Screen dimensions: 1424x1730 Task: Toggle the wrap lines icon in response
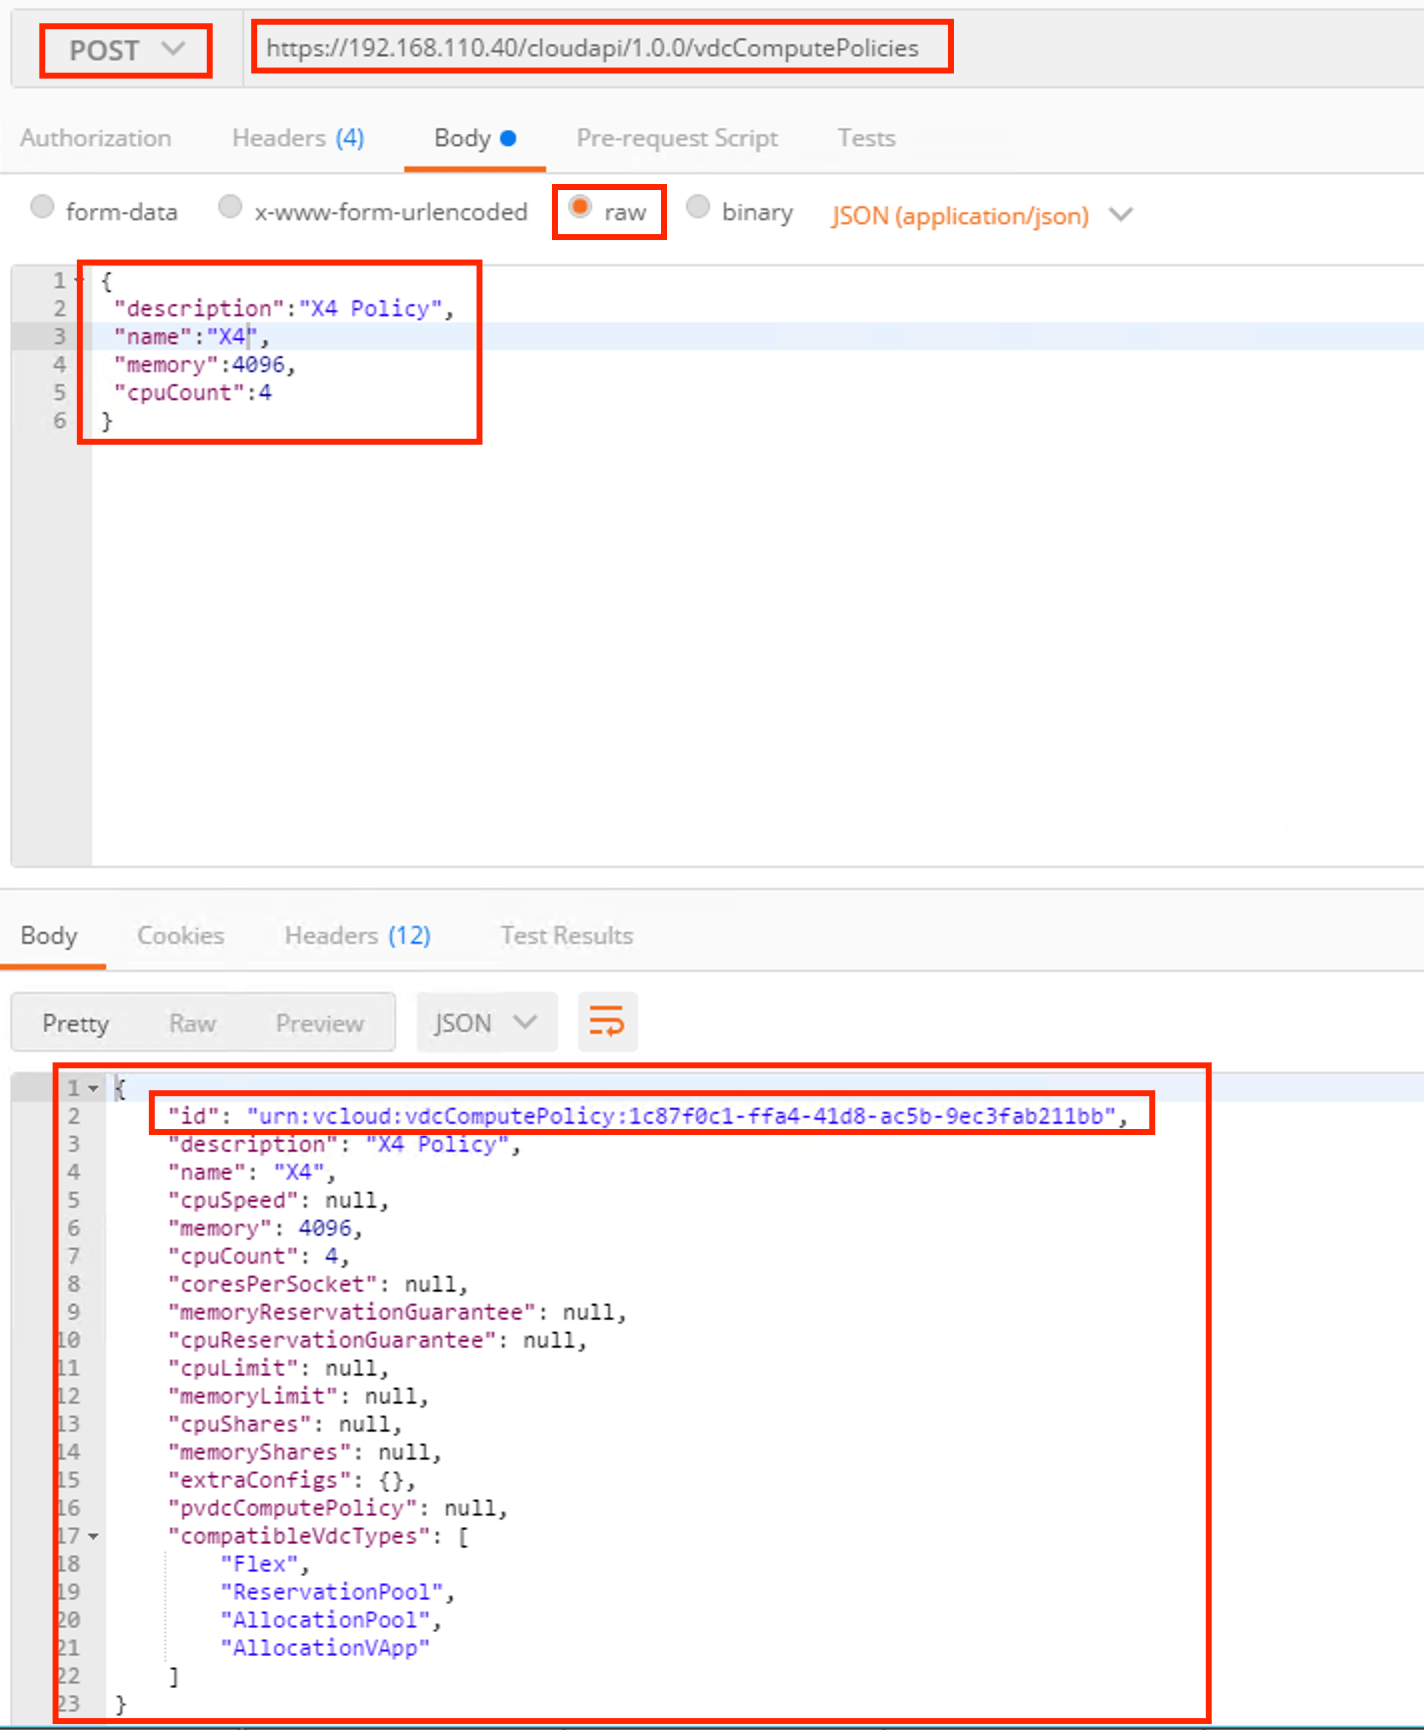click(607, 1022)
